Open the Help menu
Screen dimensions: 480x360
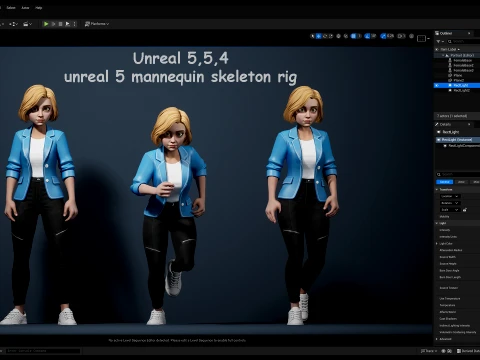[39, 7]
